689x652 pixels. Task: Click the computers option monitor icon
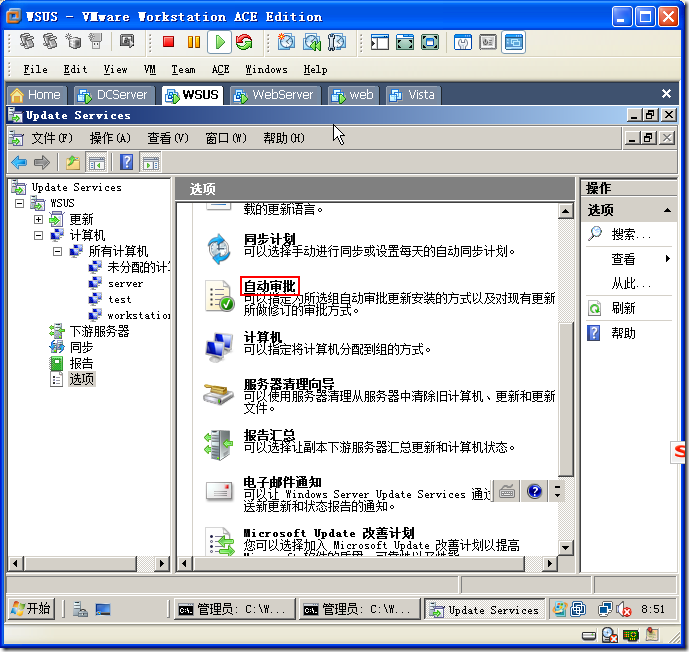(x=219, y=346)
